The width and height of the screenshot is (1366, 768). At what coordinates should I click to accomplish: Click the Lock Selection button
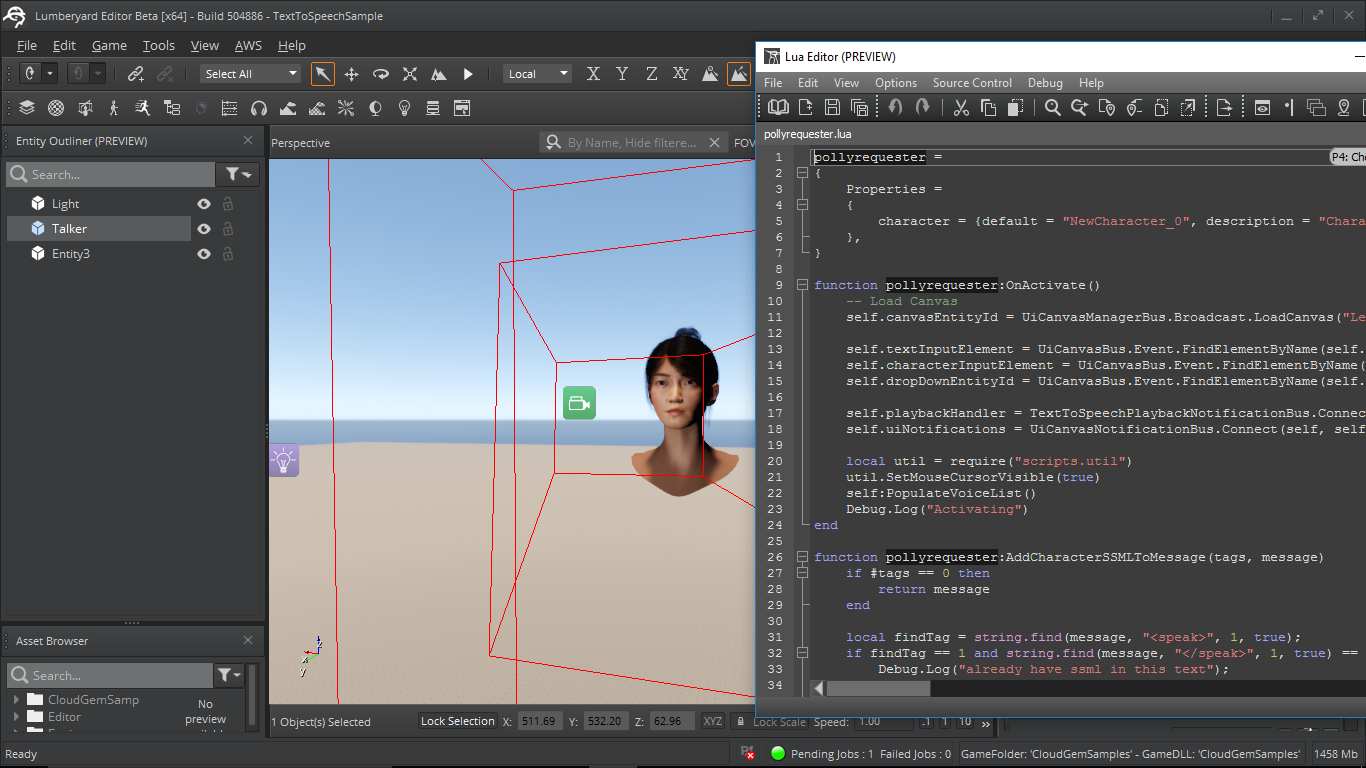click(x=457, y=721)
